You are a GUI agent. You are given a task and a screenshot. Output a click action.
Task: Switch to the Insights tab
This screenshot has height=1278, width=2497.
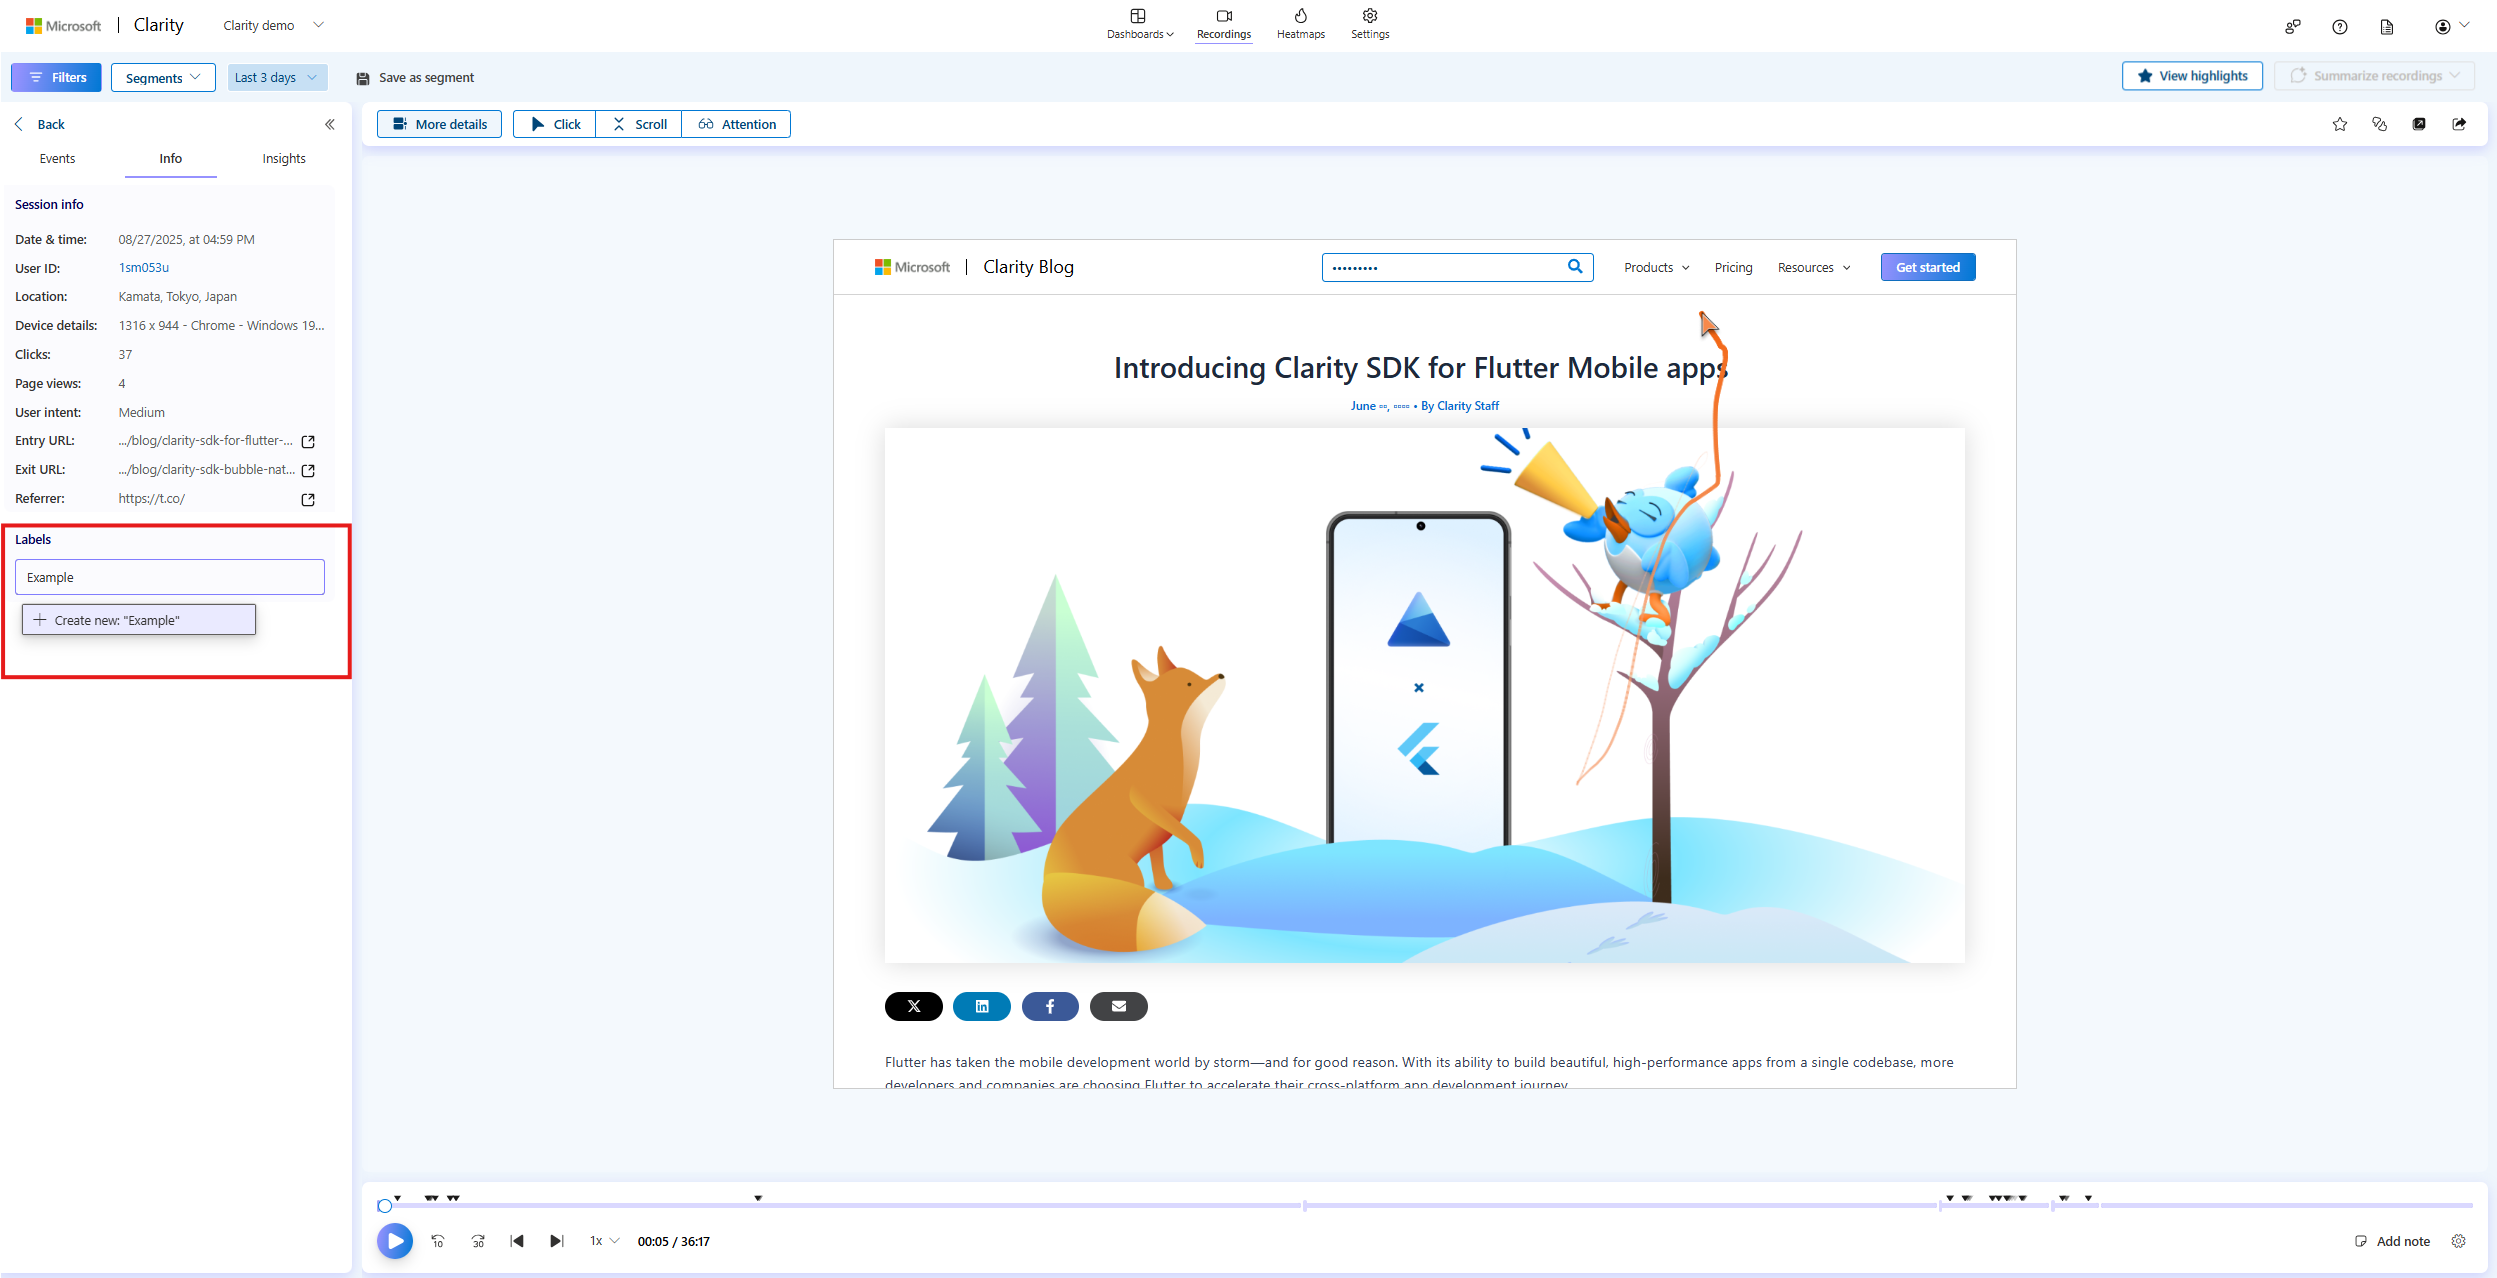(284, 158)
